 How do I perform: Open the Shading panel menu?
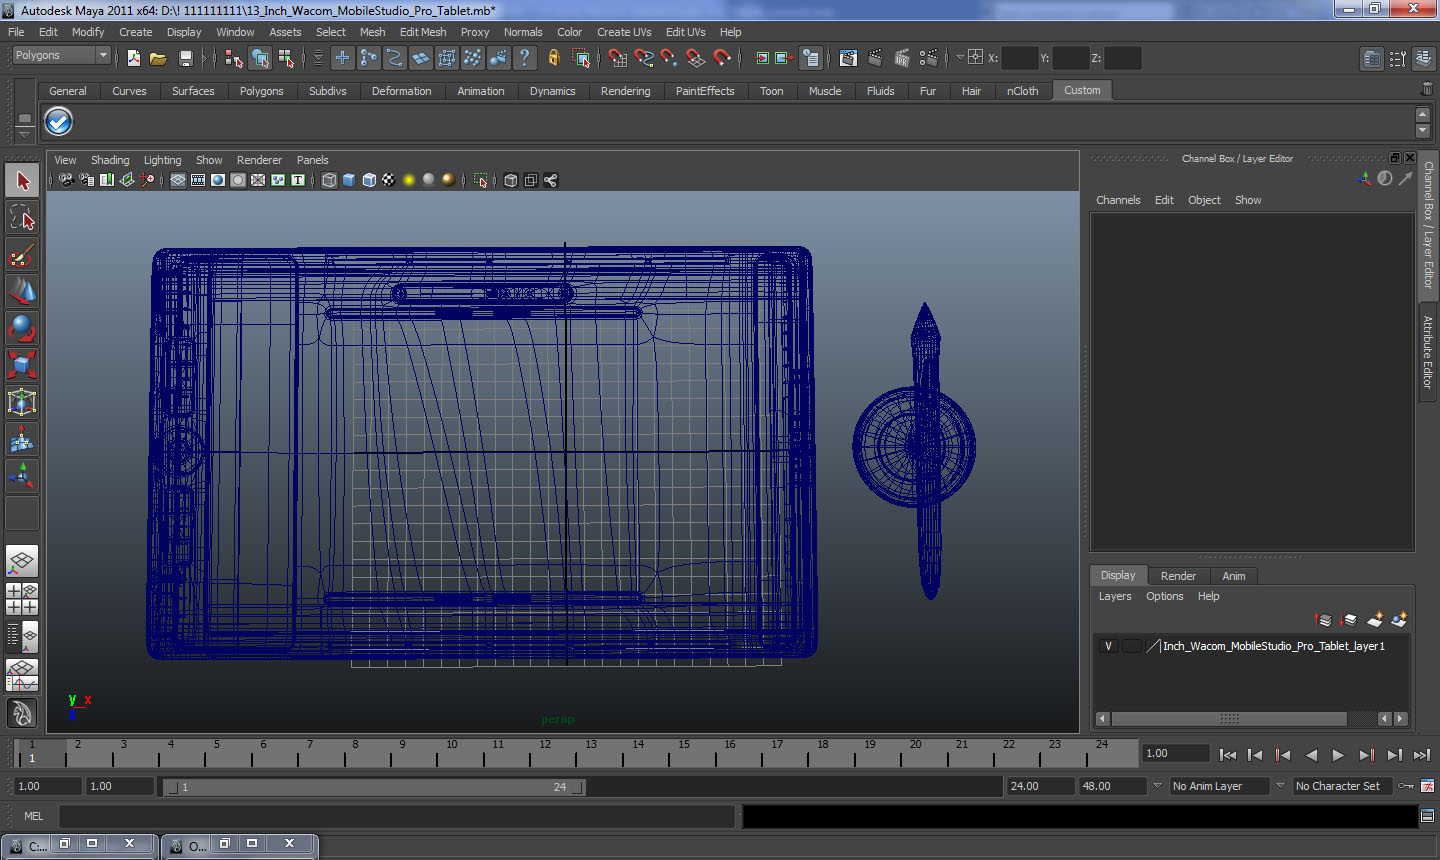pos(110,160)
